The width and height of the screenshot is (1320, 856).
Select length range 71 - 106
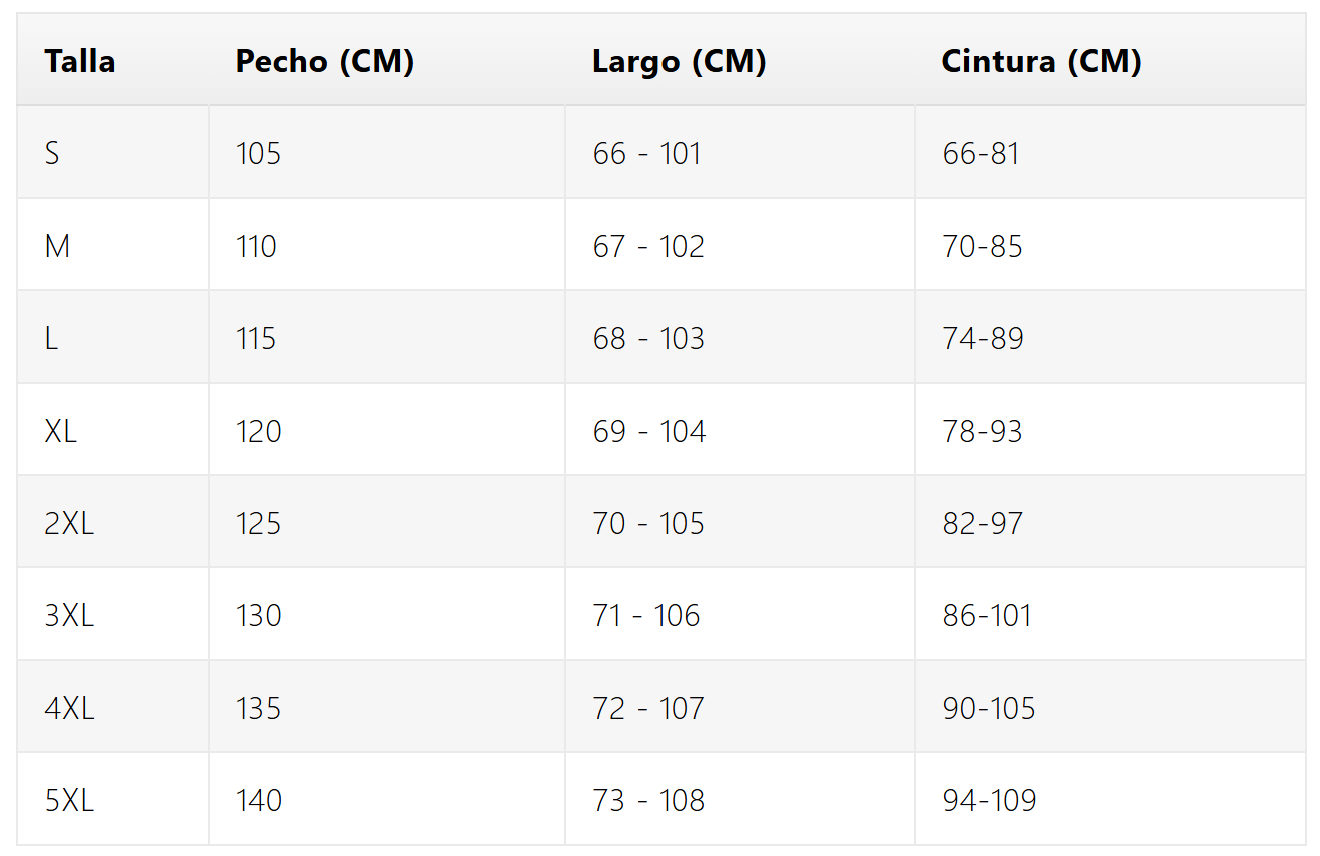[x=646, y=615]
